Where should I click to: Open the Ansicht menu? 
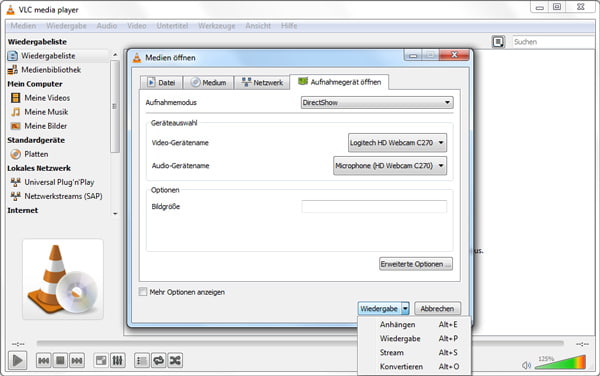click(258, 26)
